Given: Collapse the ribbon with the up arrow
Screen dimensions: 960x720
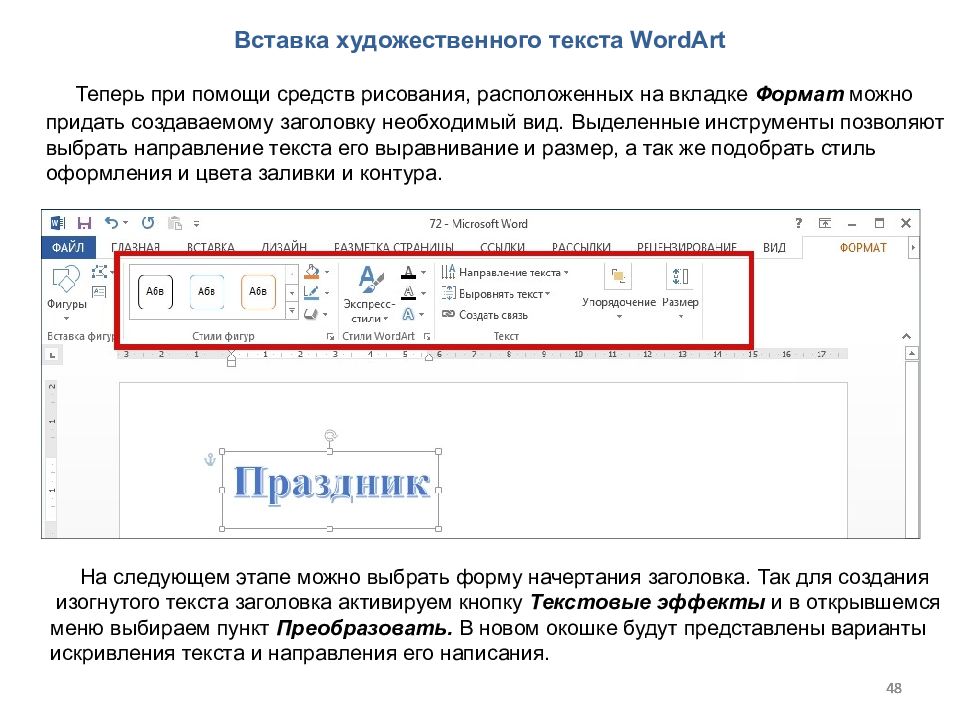Looking at the screenshot, I should click(x=907, y=336).
